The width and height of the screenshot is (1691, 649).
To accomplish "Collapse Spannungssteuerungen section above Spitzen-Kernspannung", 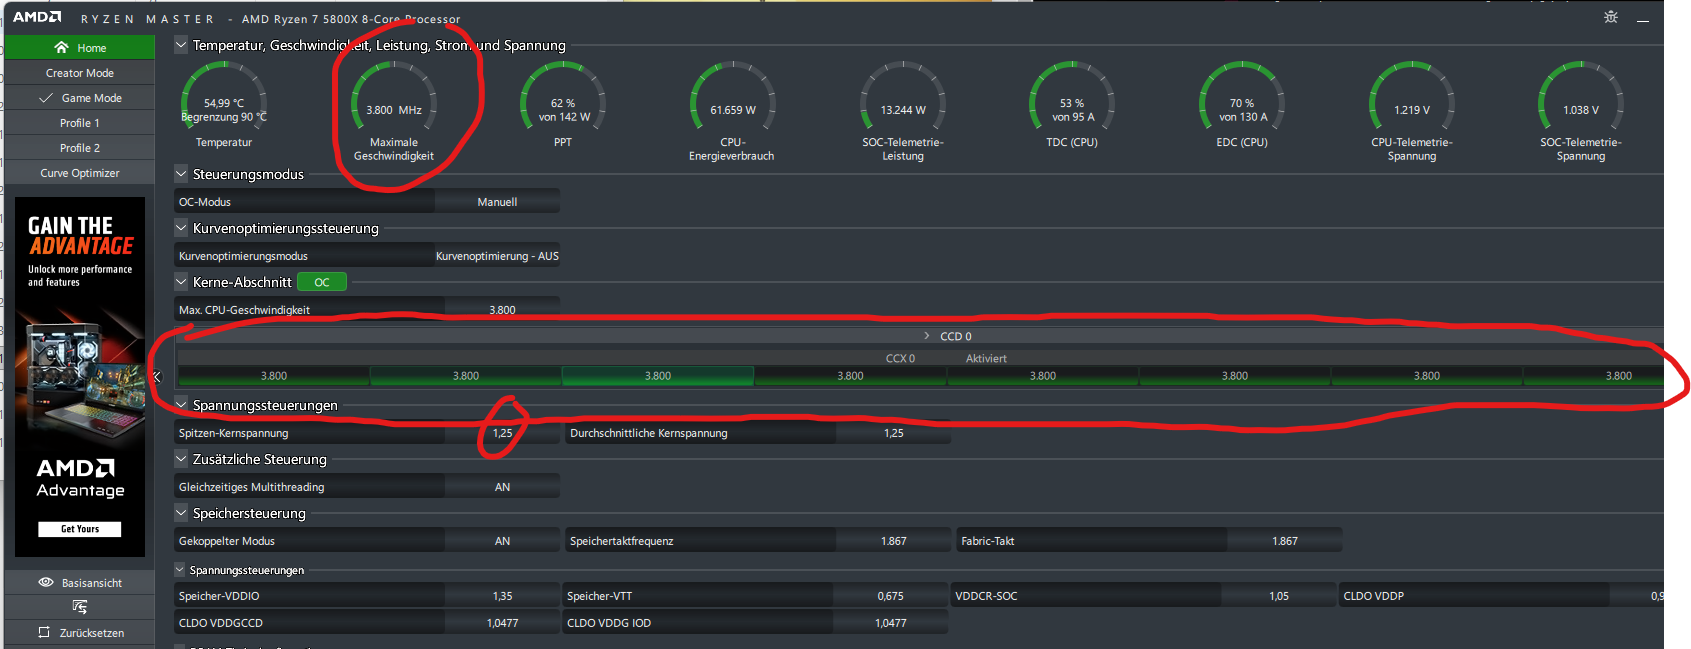I will tap(181, 405).
